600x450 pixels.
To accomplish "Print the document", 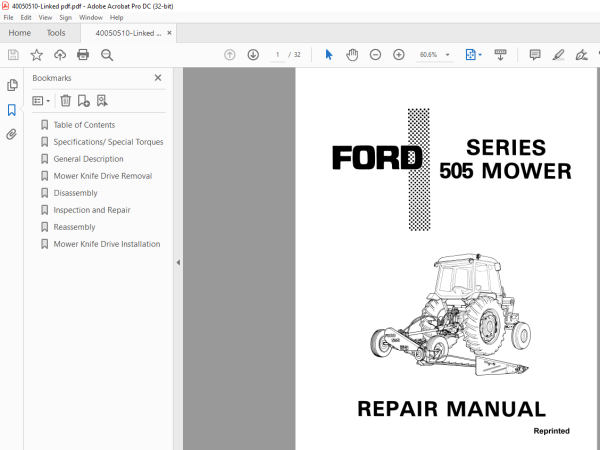I will [x=83, y=55].
